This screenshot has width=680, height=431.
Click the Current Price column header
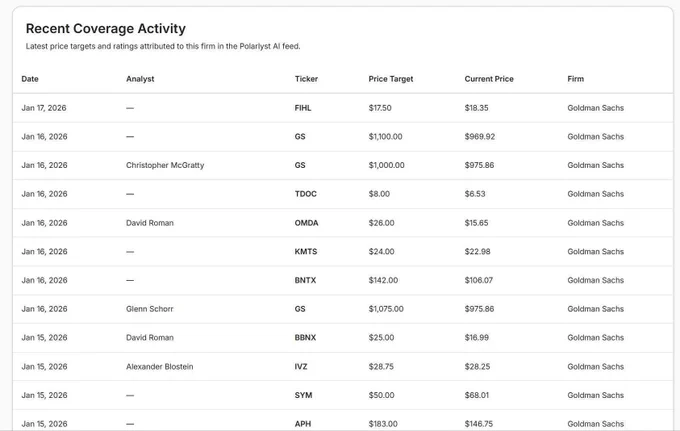(489, 79)
